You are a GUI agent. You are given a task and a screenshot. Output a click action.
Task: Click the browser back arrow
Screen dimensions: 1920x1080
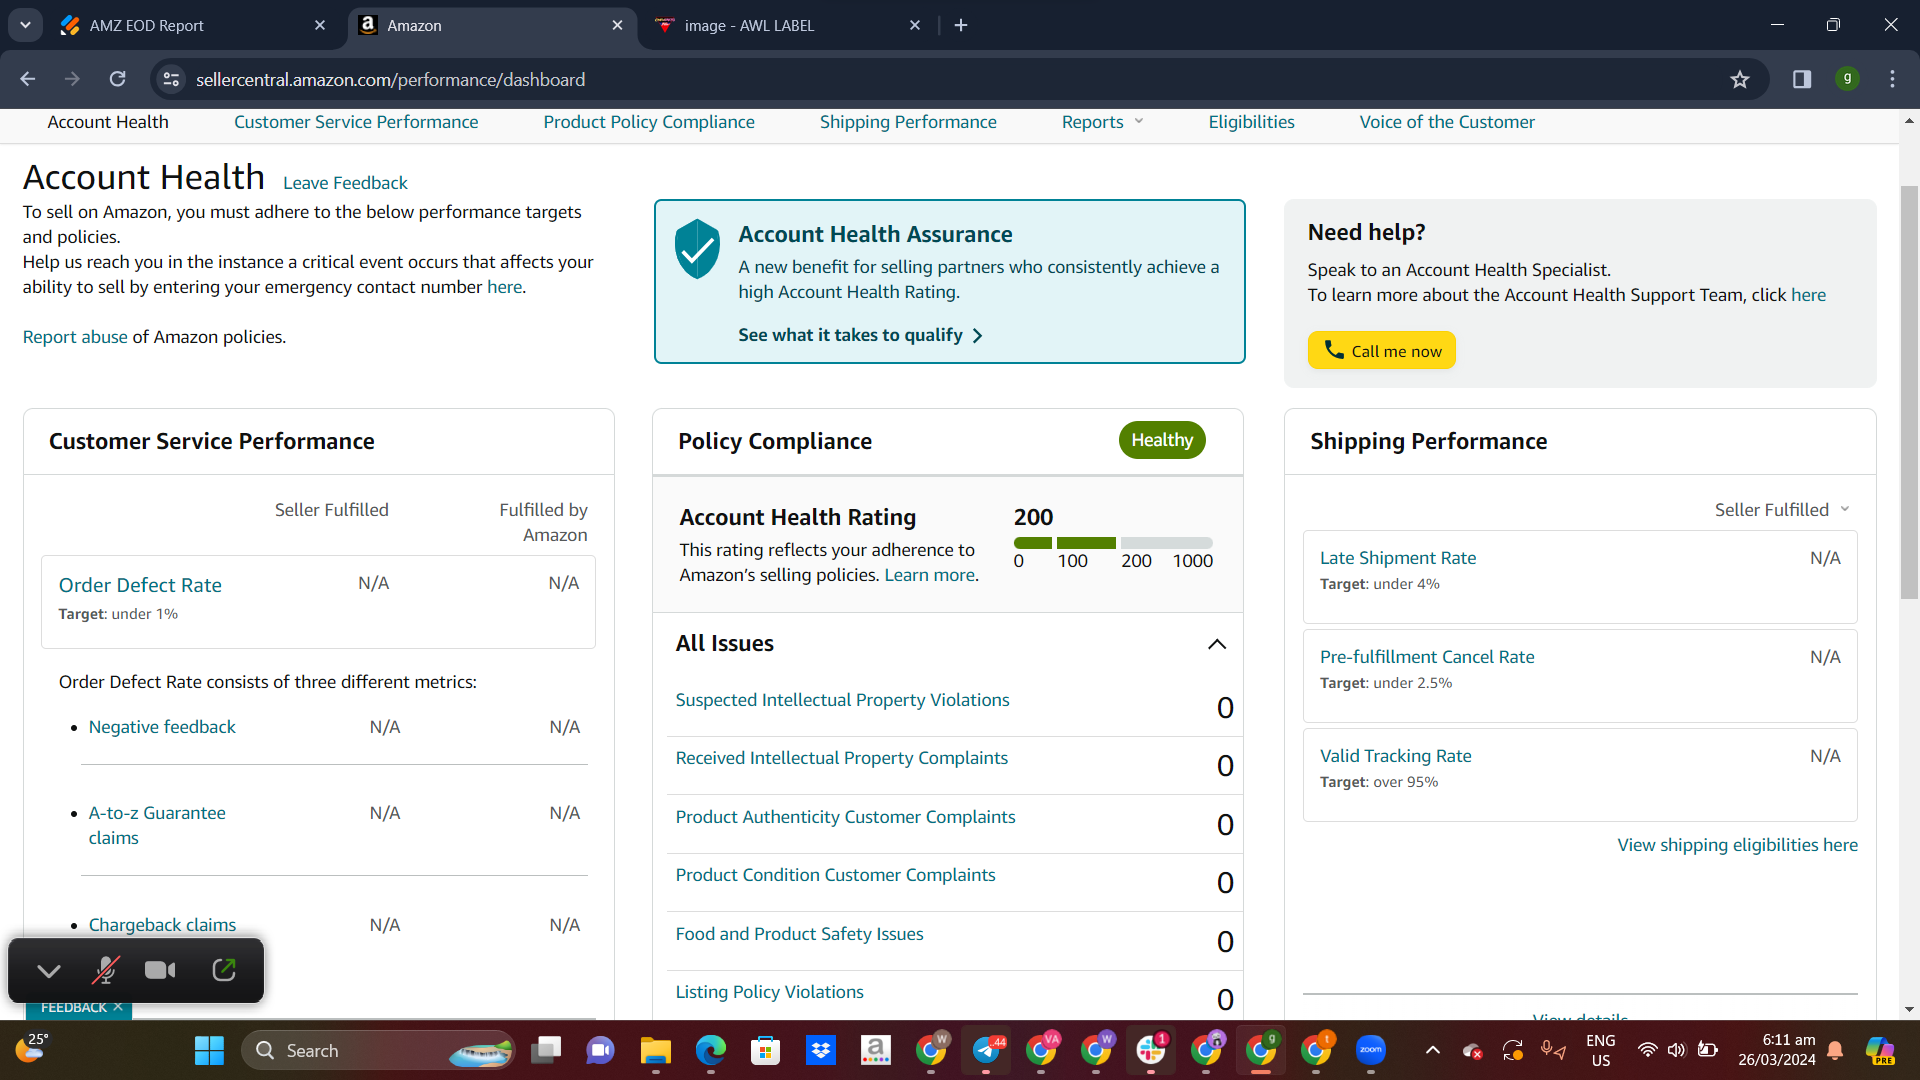(28, 79)
